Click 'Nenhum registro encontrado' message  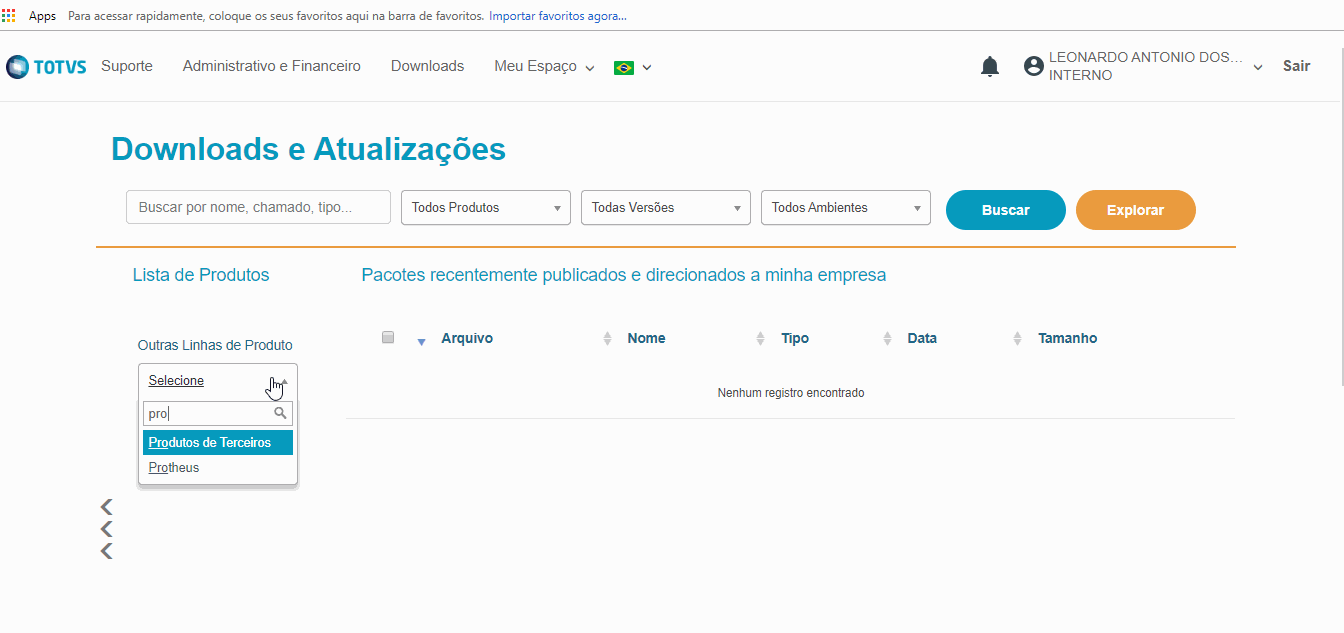(791, 393)
